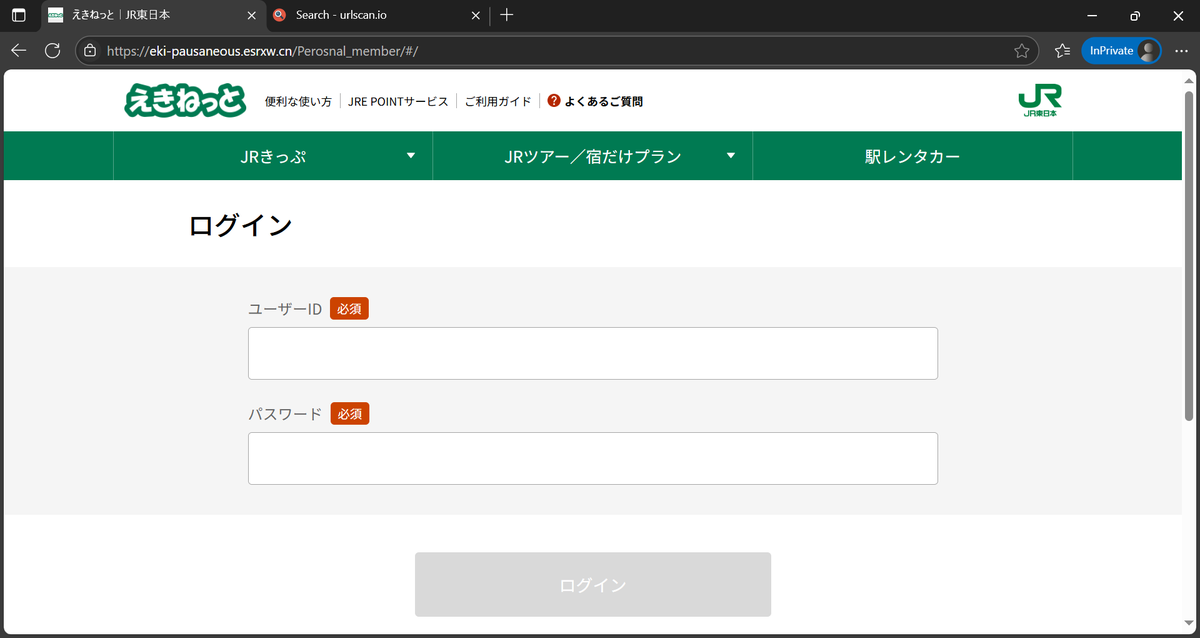Open browser settings ellipsis menu
Screen dimensions: 1200x638
1181,50
